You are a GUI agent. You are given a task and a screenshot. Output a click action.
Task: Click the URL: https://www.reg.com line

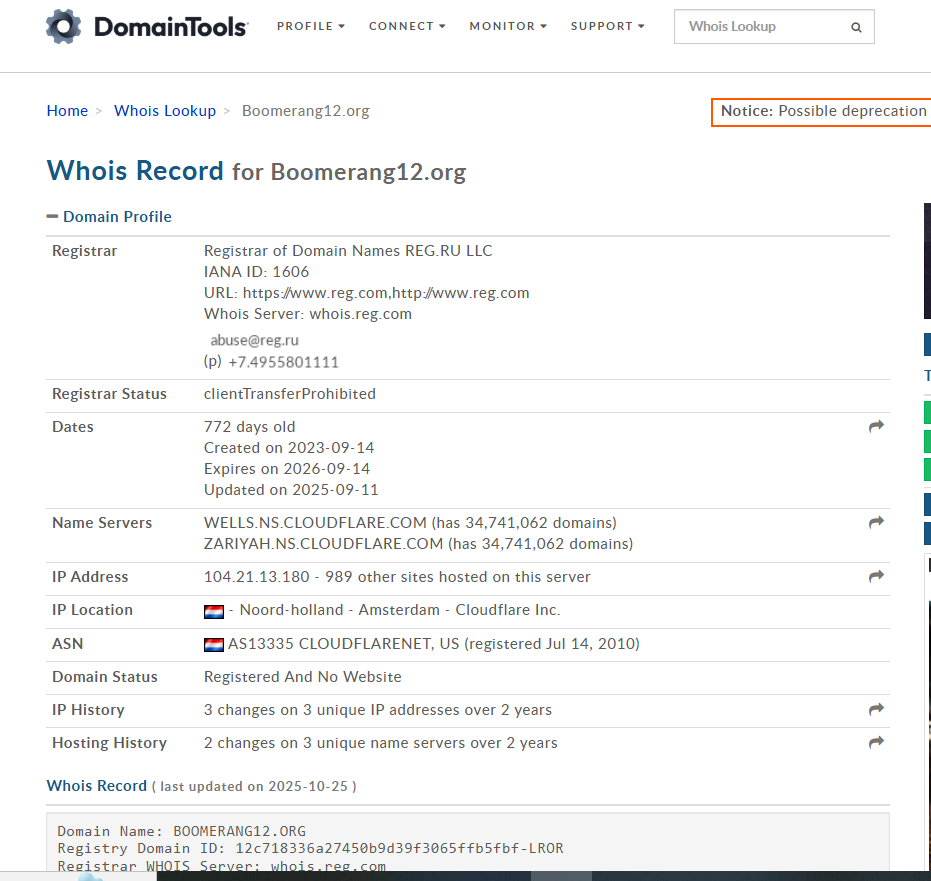(366, 293)
